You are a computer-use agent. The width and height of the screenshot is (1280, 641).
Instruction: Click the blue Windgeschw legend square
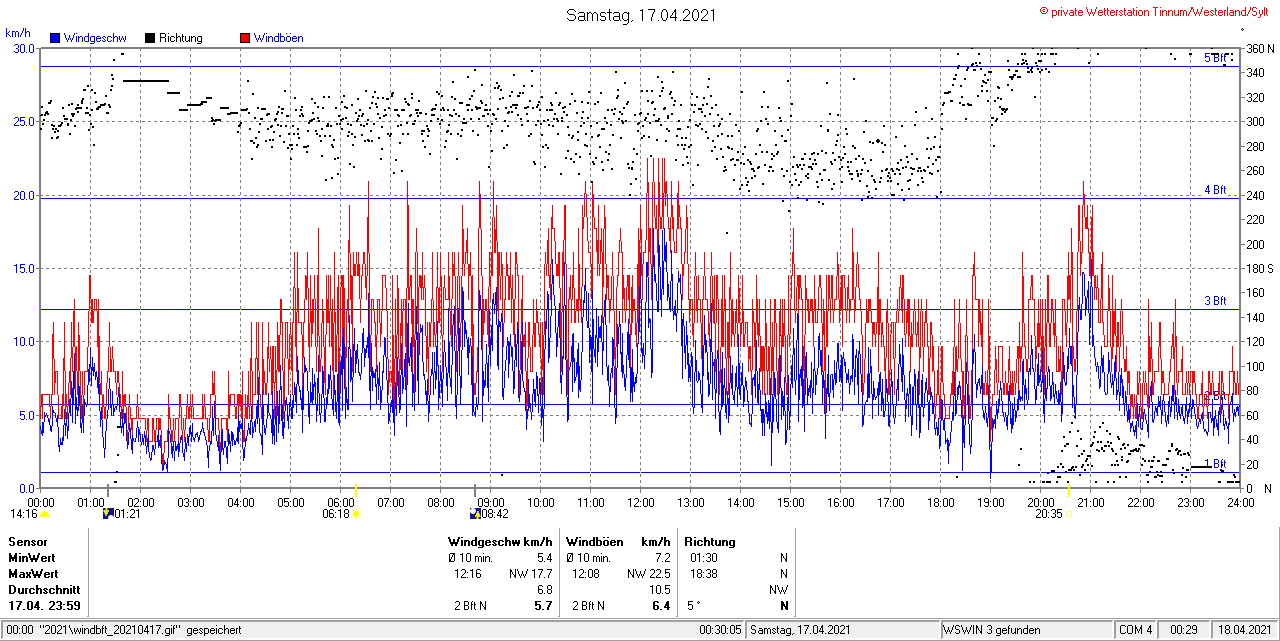click(x=55, y=38)
